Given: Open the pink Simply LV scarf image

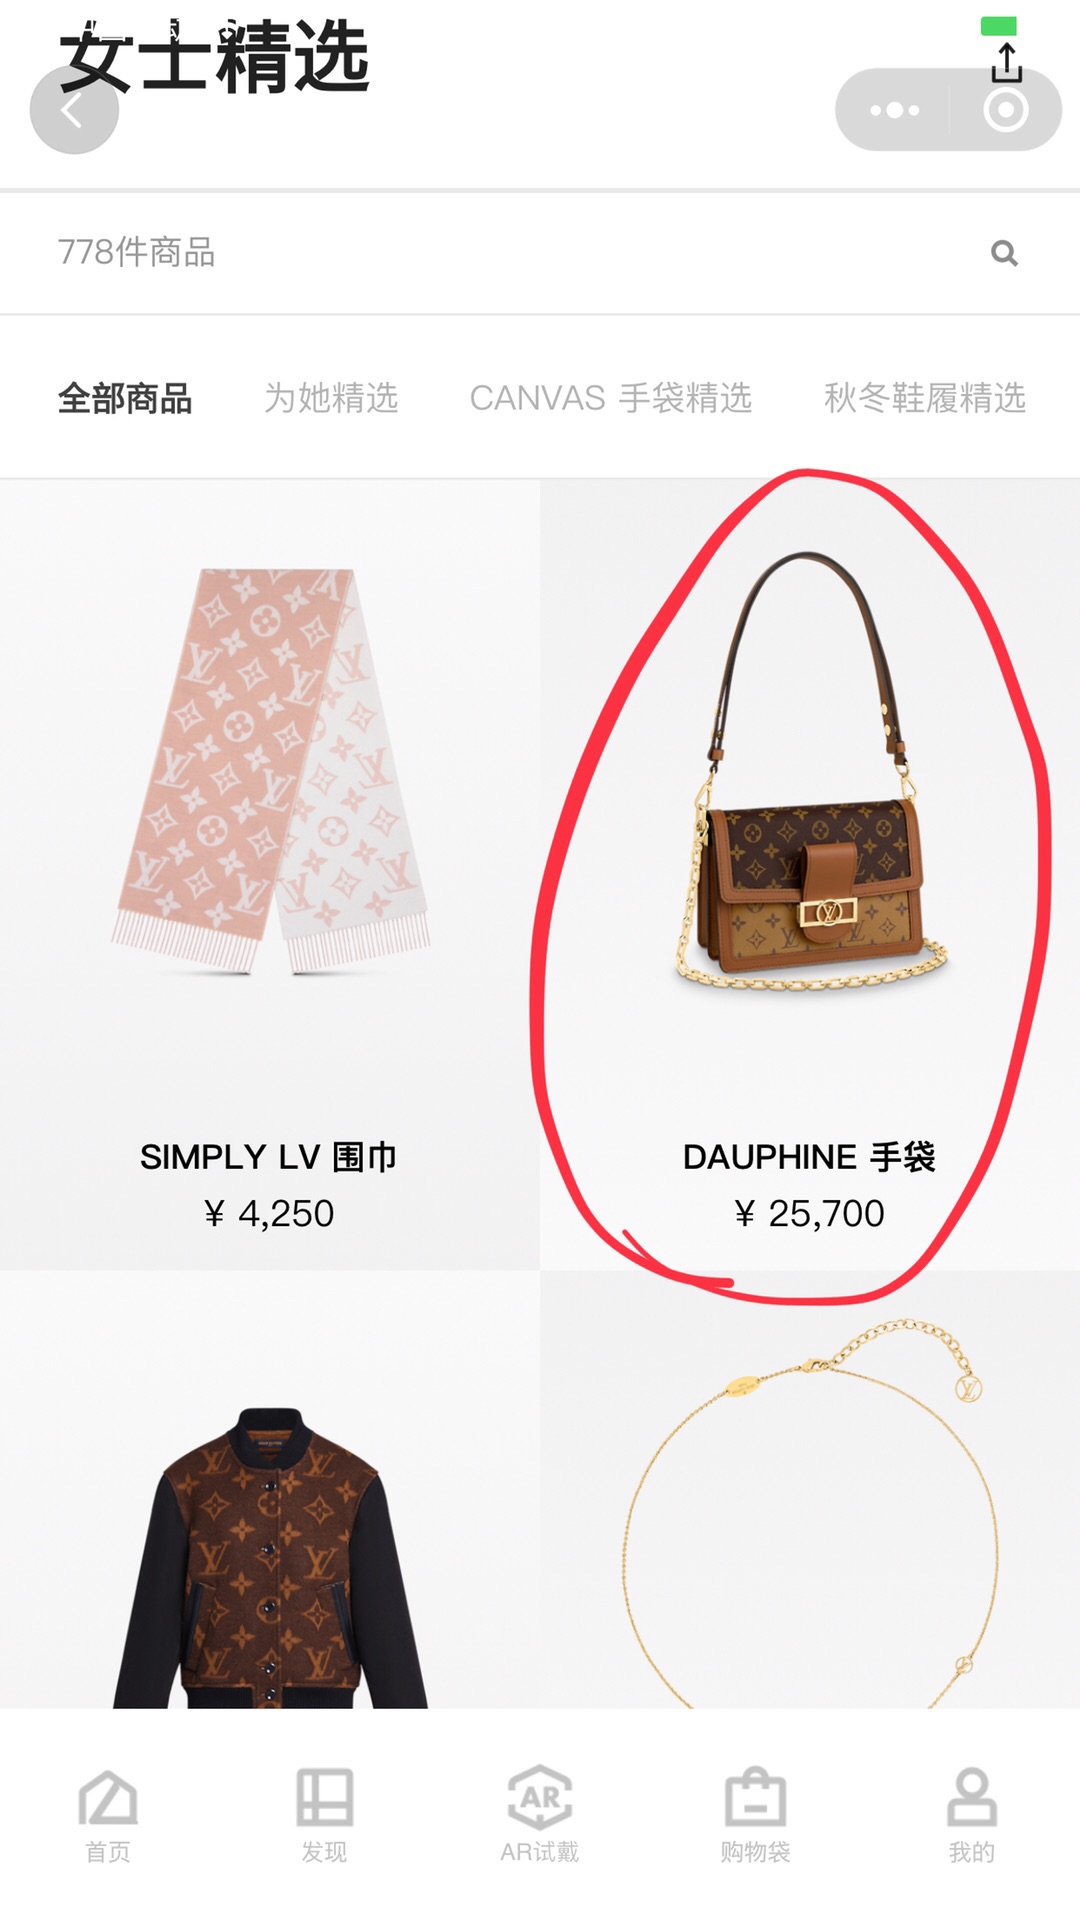Looking at the screenshot, I should click(270, 770).
